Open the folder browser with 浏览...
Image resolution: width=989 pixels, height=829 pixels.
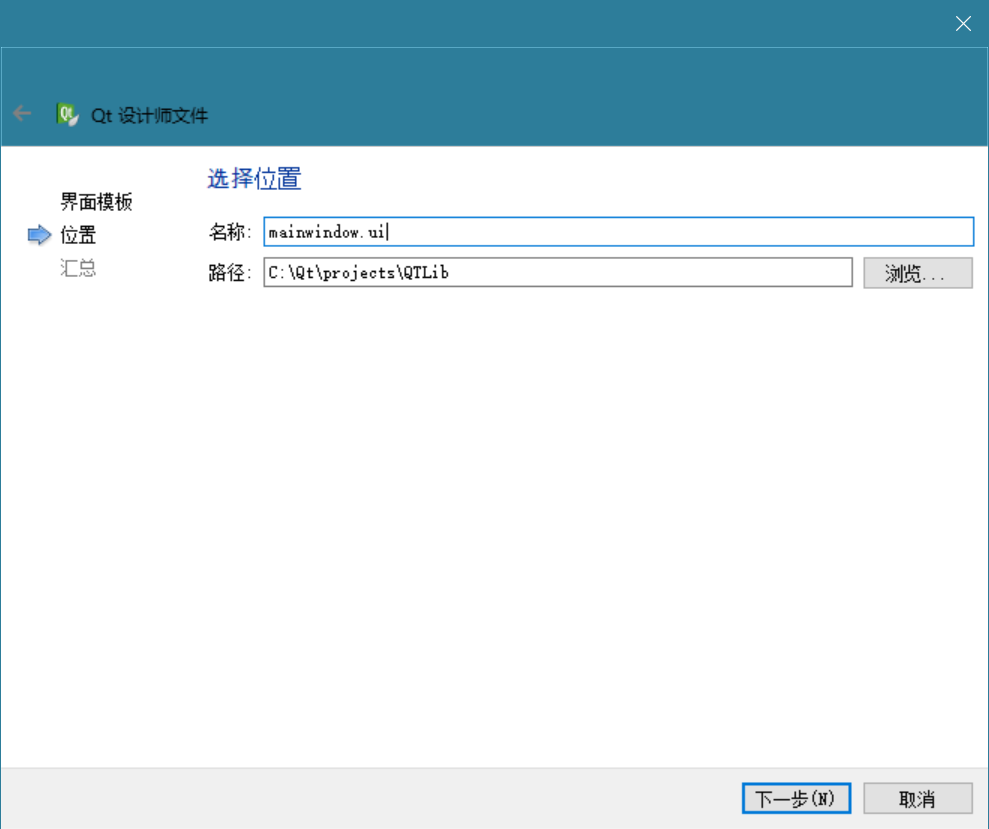coord(917,273)
